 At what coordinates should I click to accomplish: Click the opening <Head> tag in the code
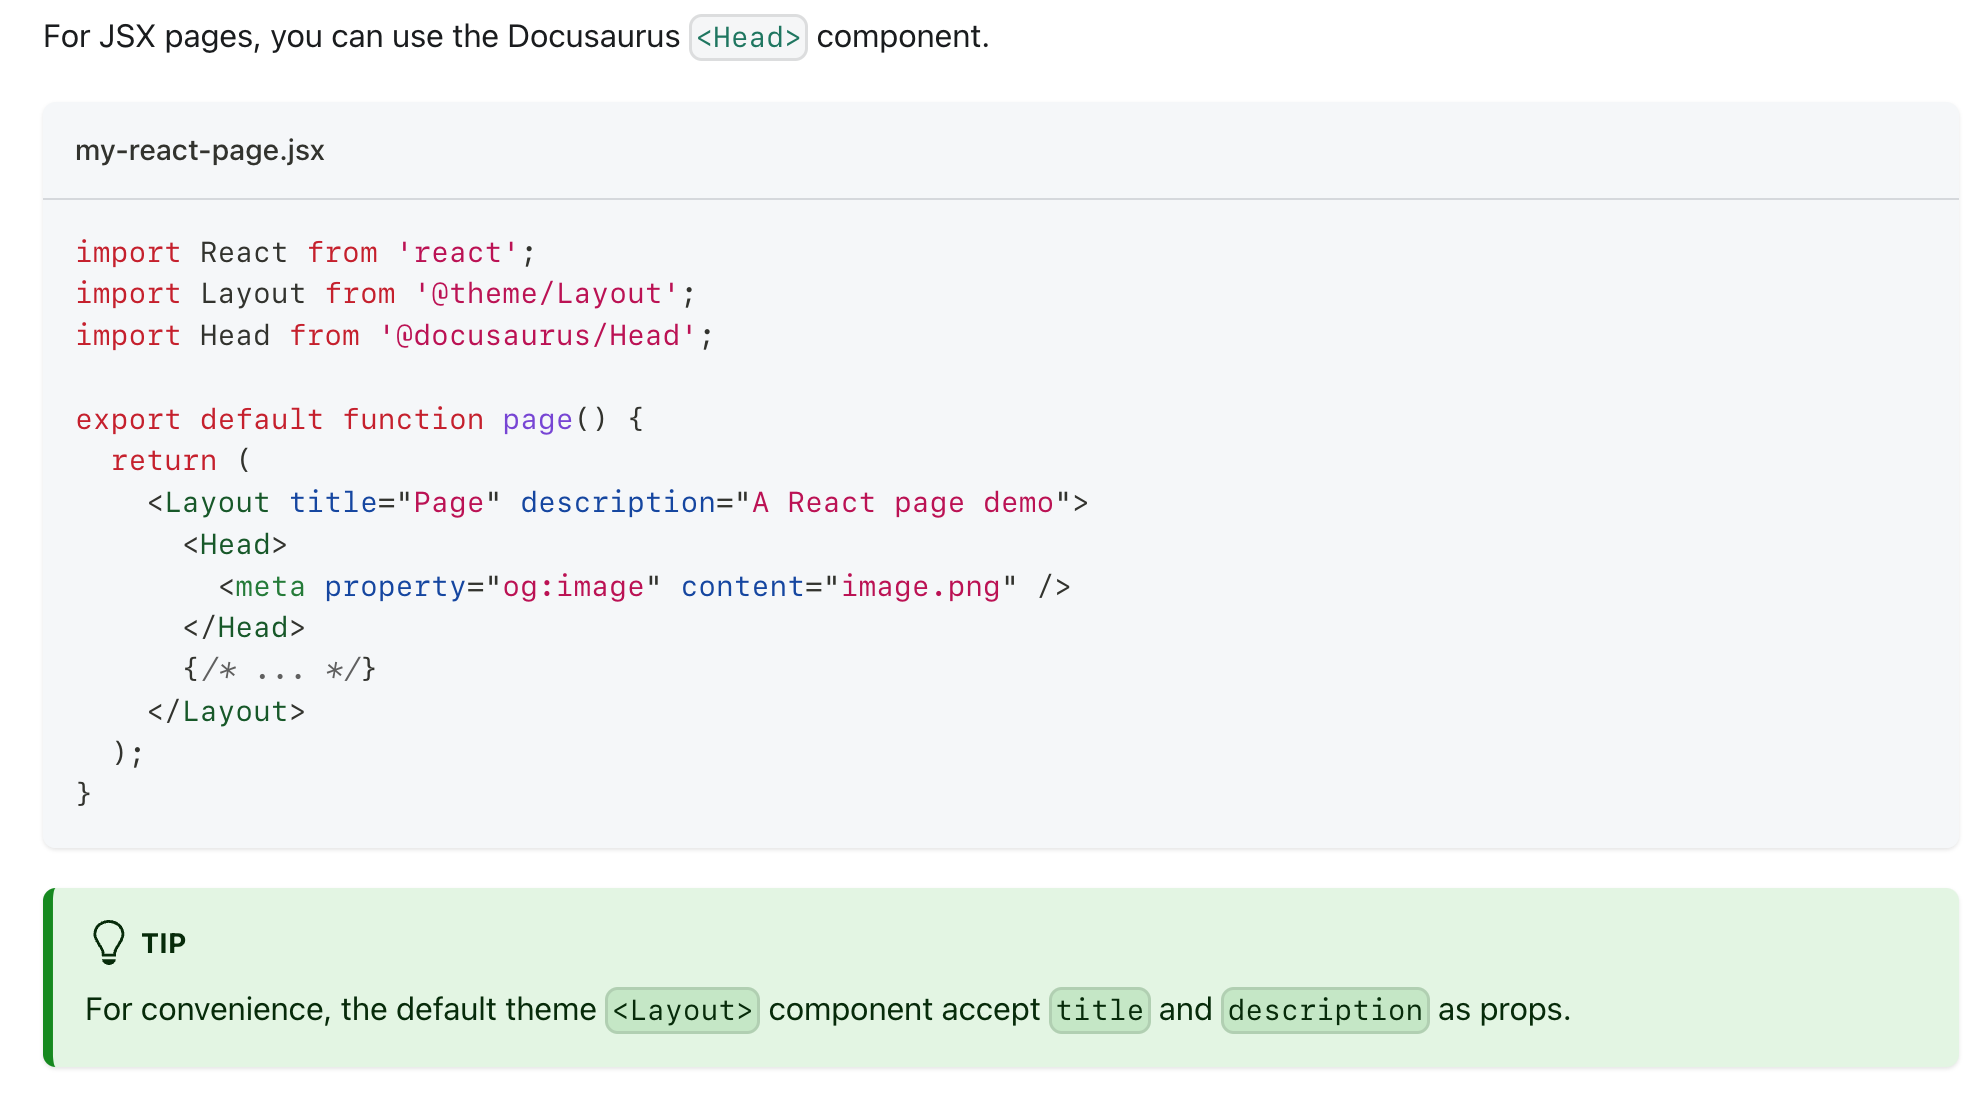(234, 544)
